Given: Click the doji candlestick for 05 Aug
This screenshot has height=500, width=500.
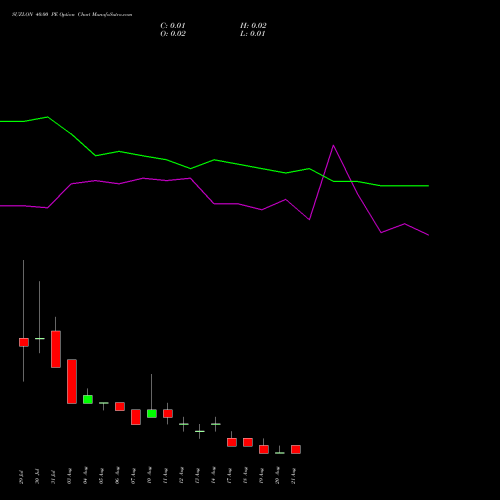Looking at the screenshot, I should [104, 403].
